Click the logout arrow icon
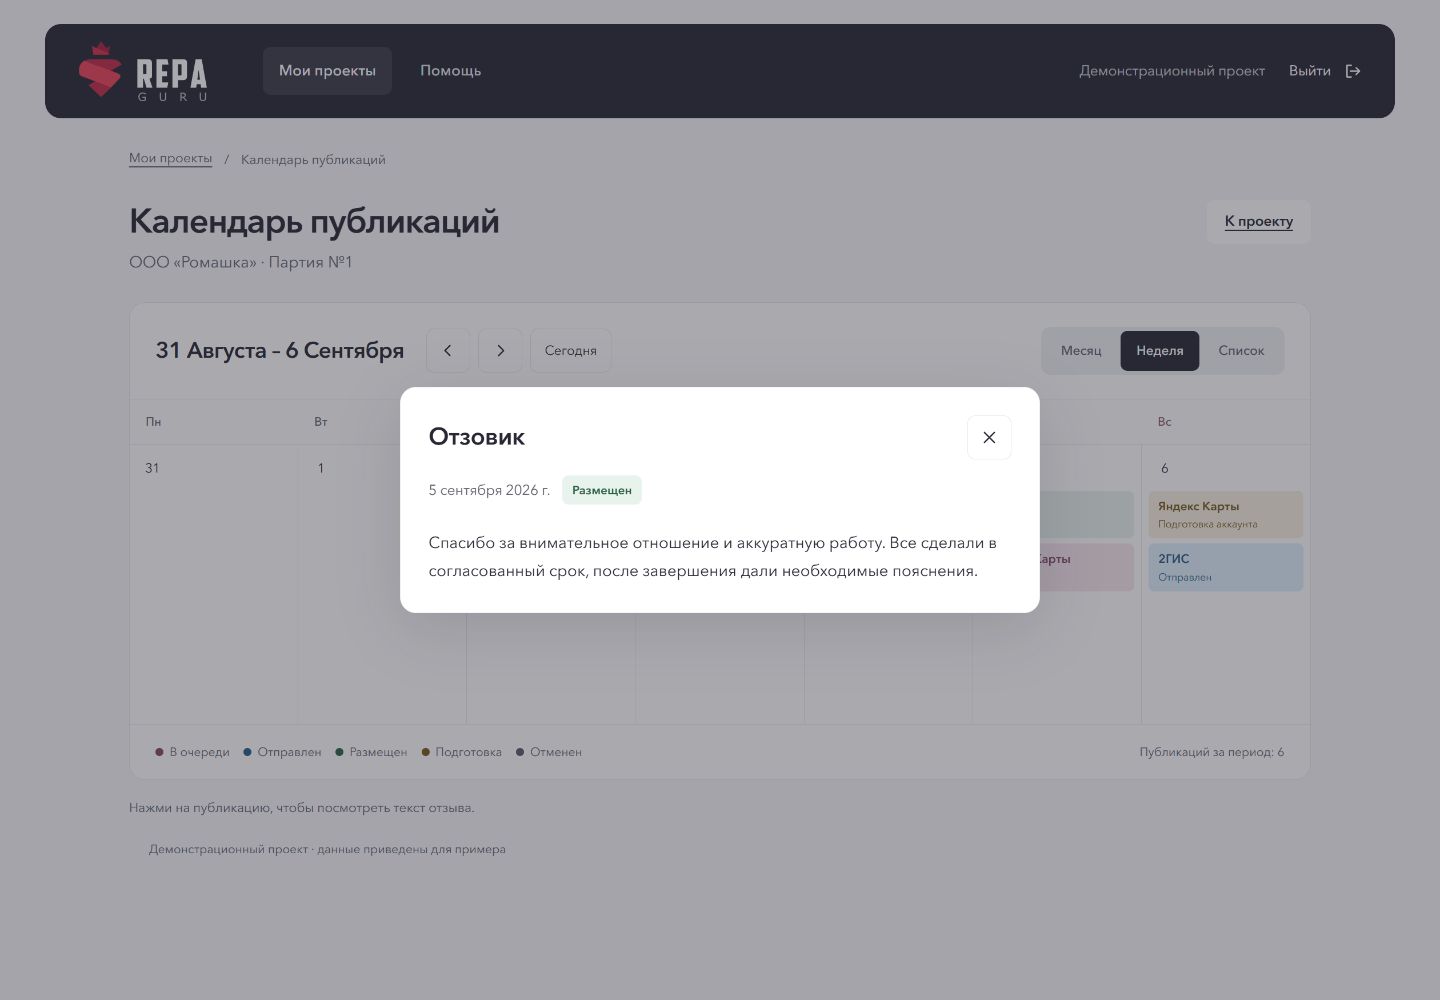 pos(1353,71)
